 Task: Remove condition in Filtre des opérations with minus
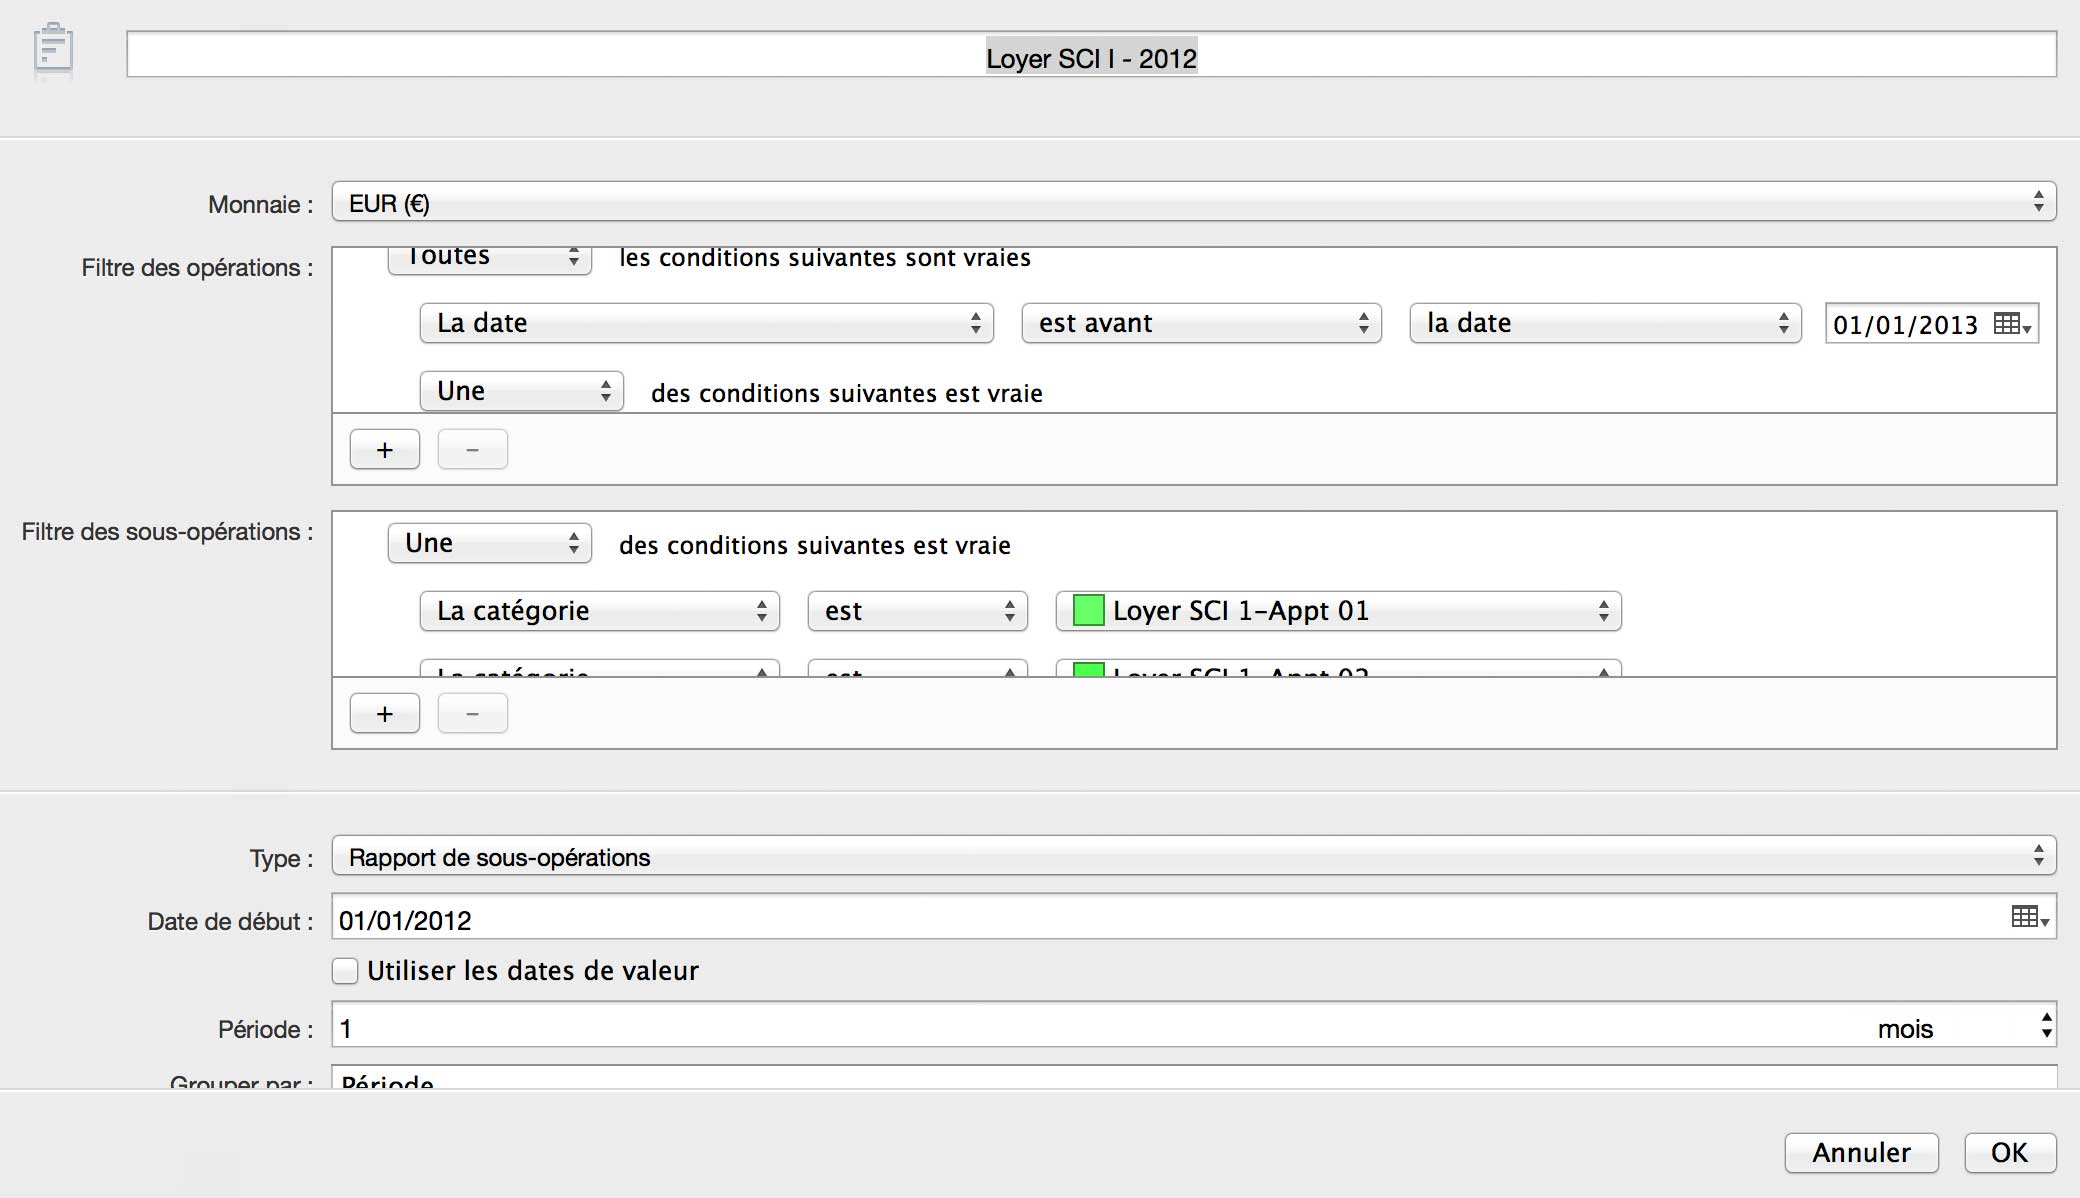tap(473, 450)
